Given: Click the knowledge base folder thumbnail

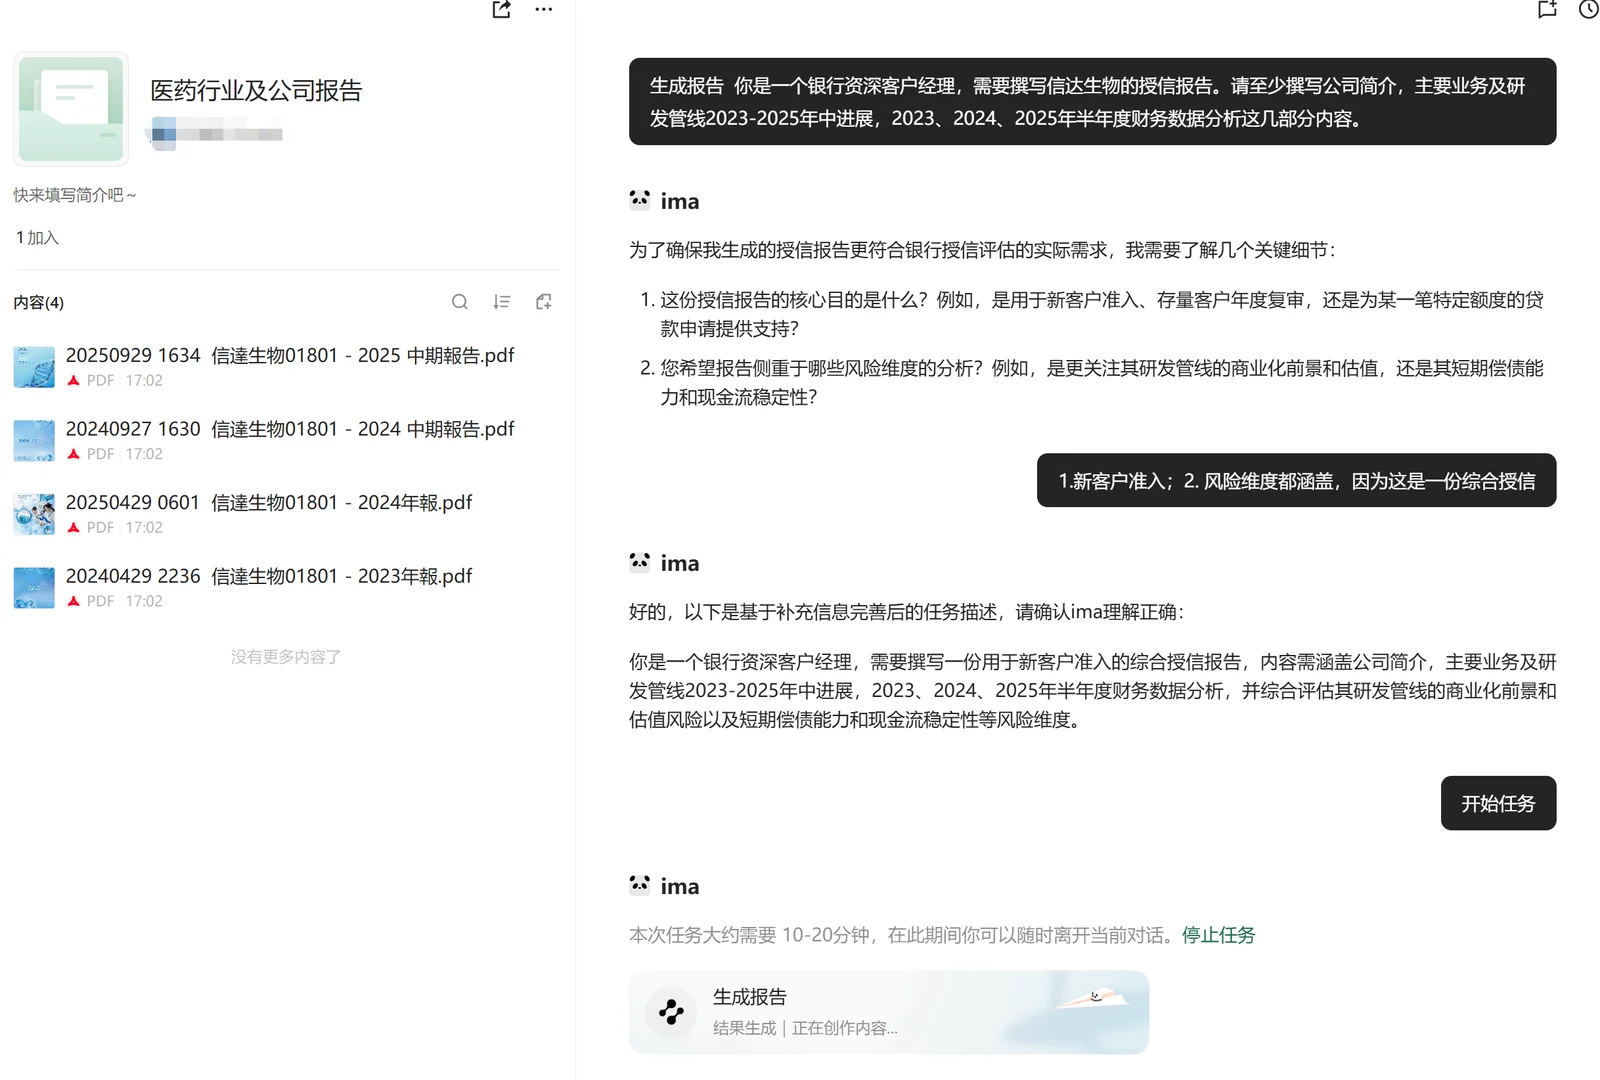Looking at the screenshot, I should (70, 108).
